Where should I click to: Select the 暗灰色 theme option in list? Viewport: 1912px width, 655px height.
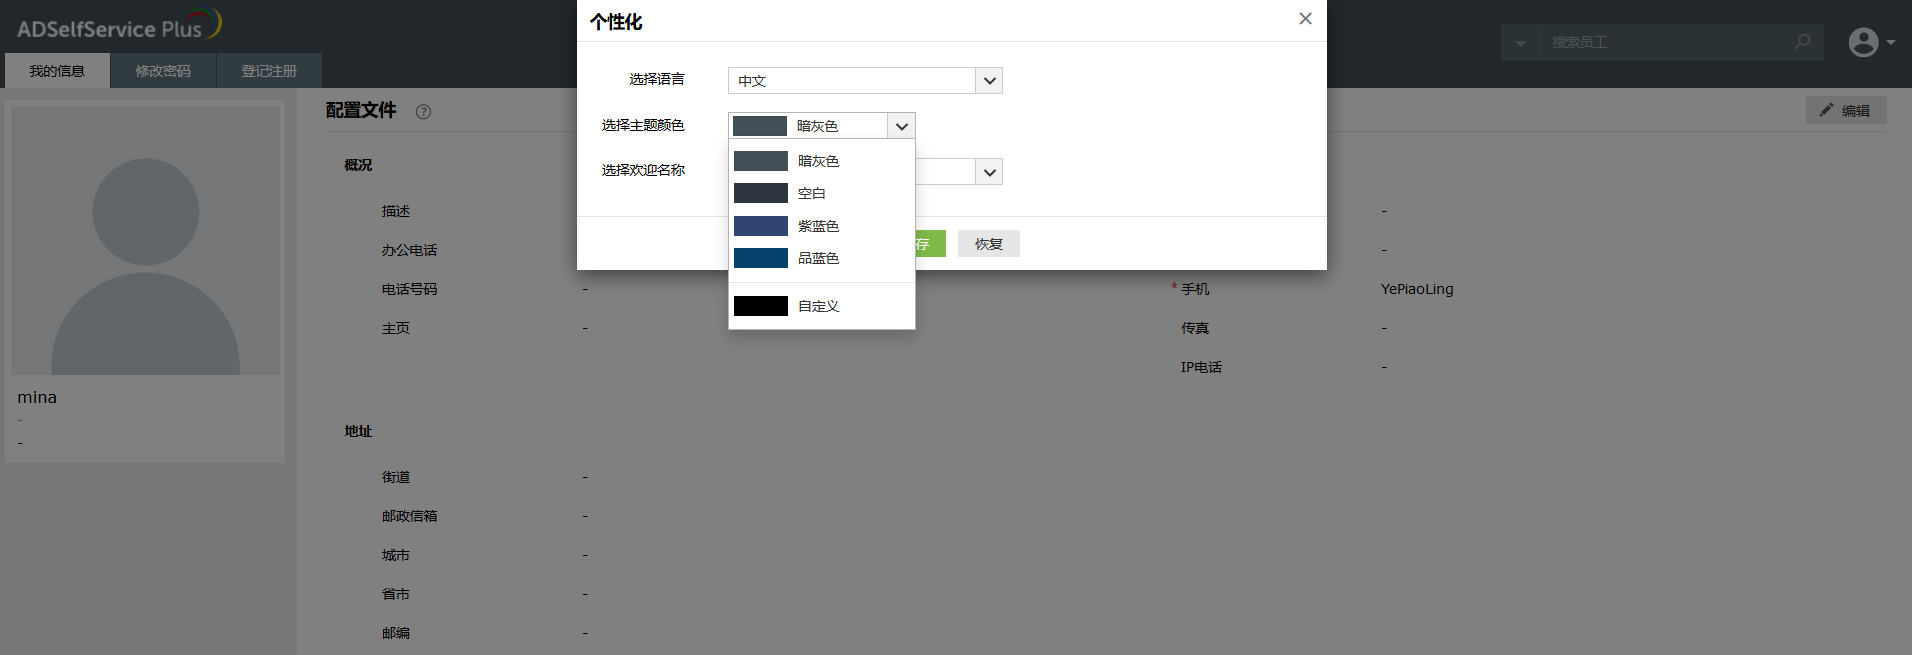[820, 161]
